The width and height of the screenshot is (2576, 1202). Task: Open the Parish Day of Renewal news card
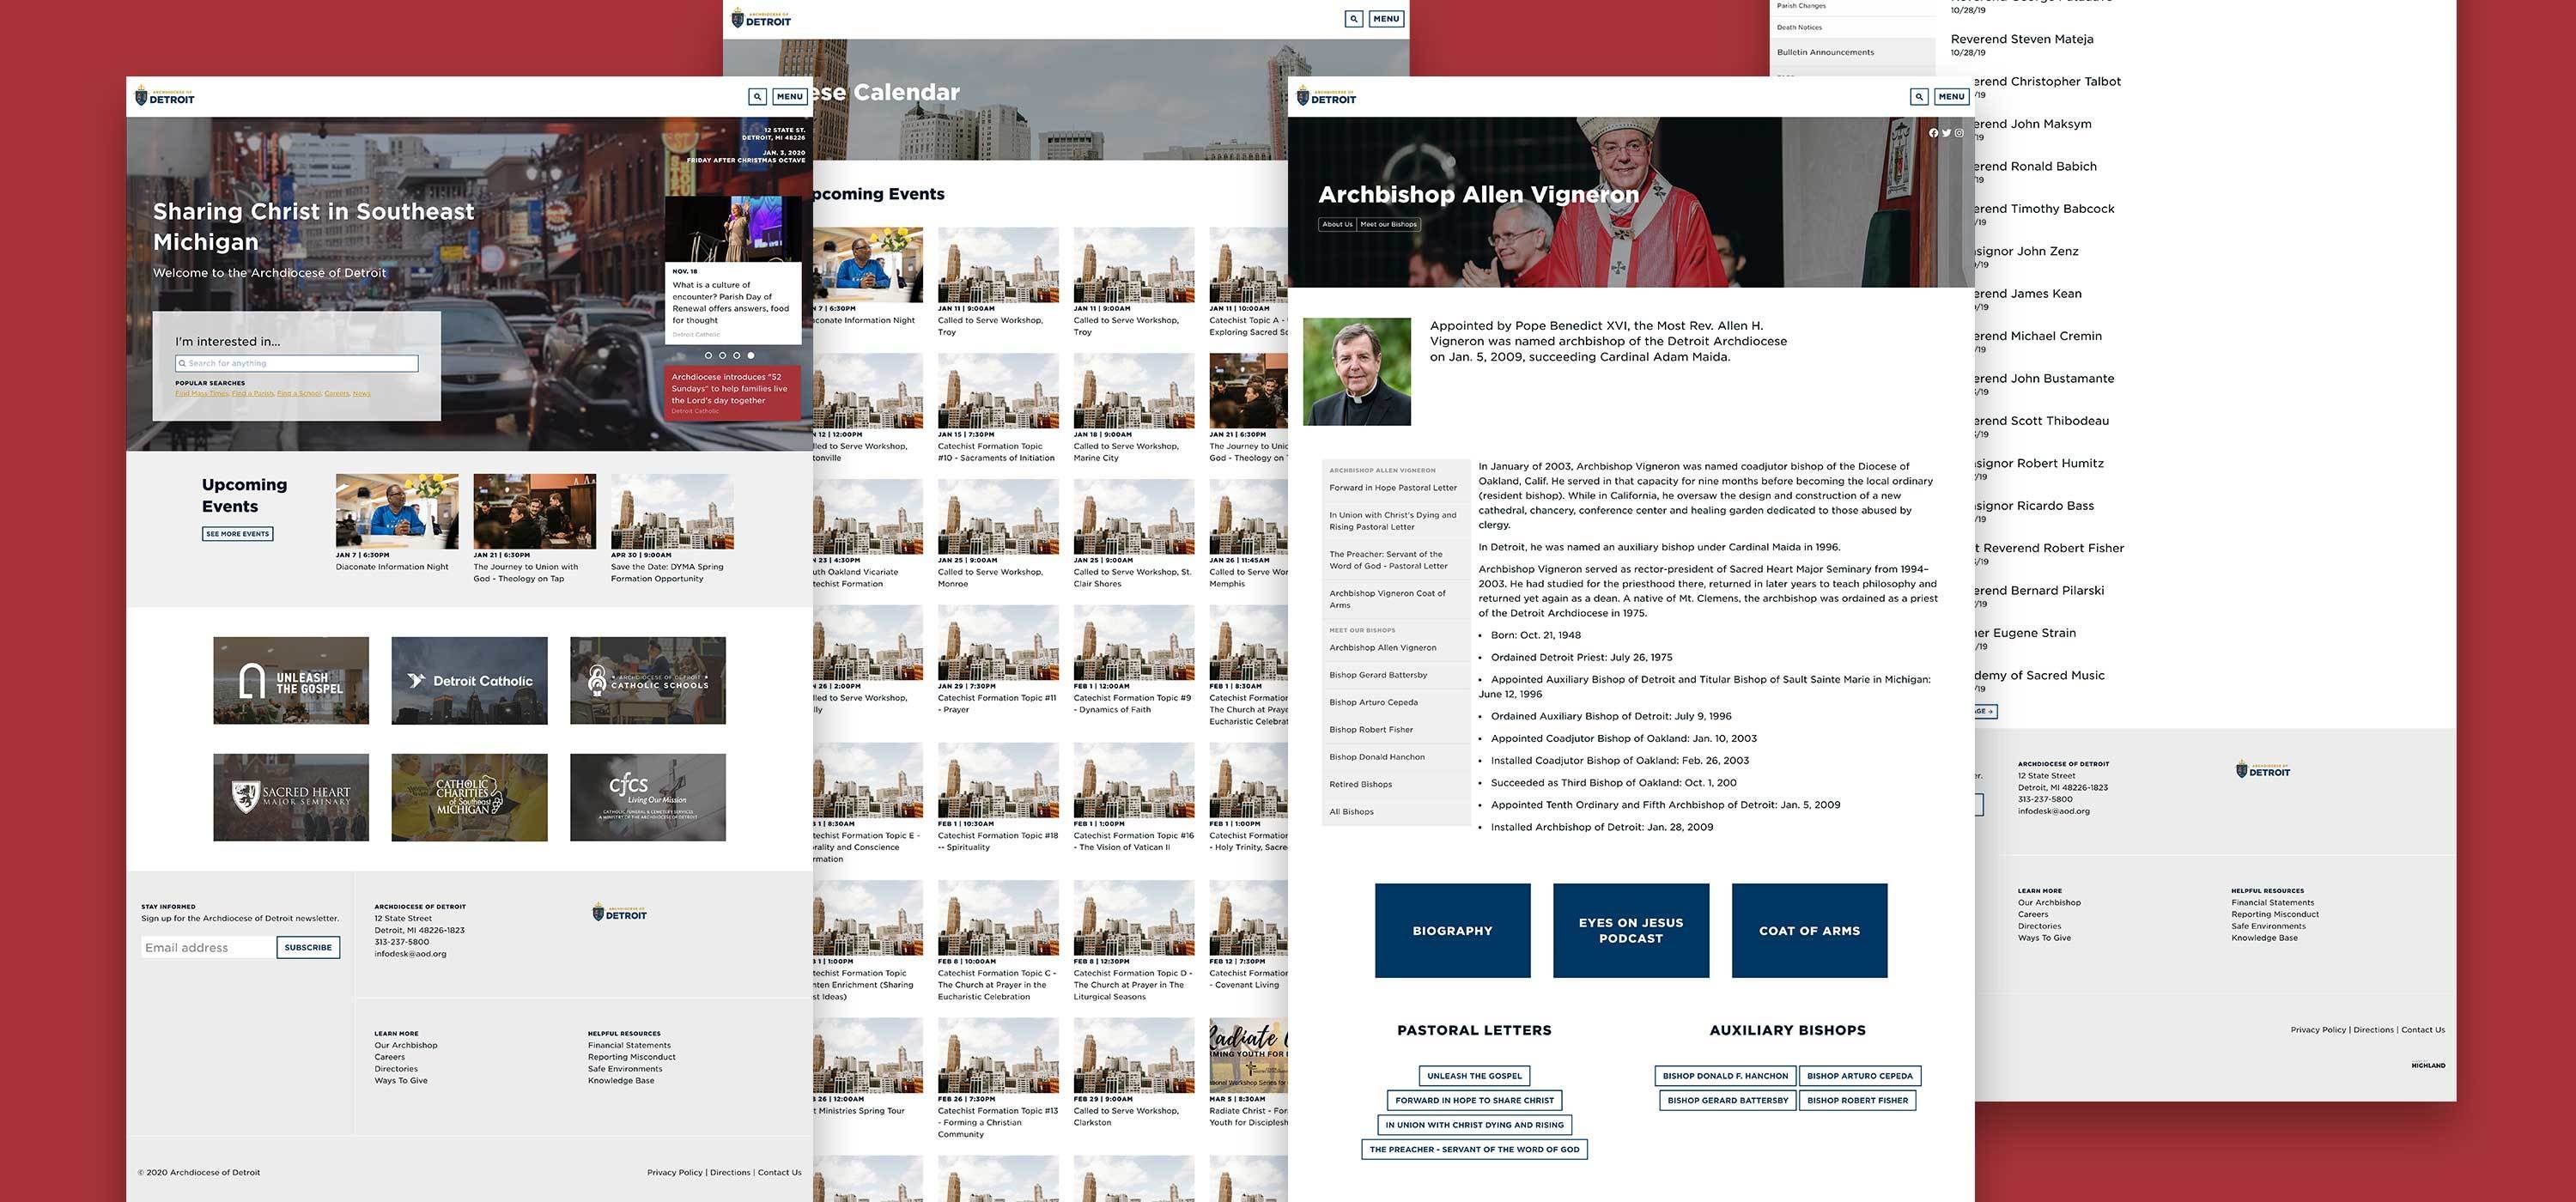click(x=733, y=270)
